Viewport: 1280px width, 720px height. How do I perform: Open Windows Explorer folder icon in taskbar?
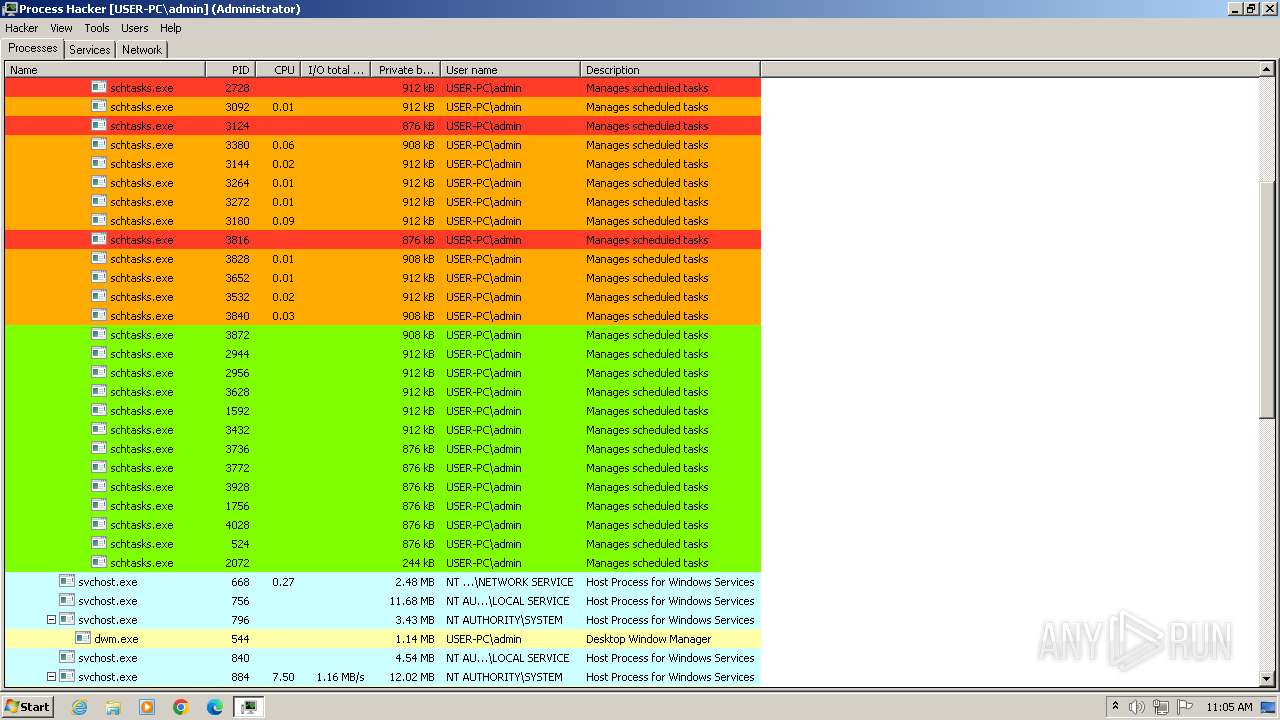(113, 707)
